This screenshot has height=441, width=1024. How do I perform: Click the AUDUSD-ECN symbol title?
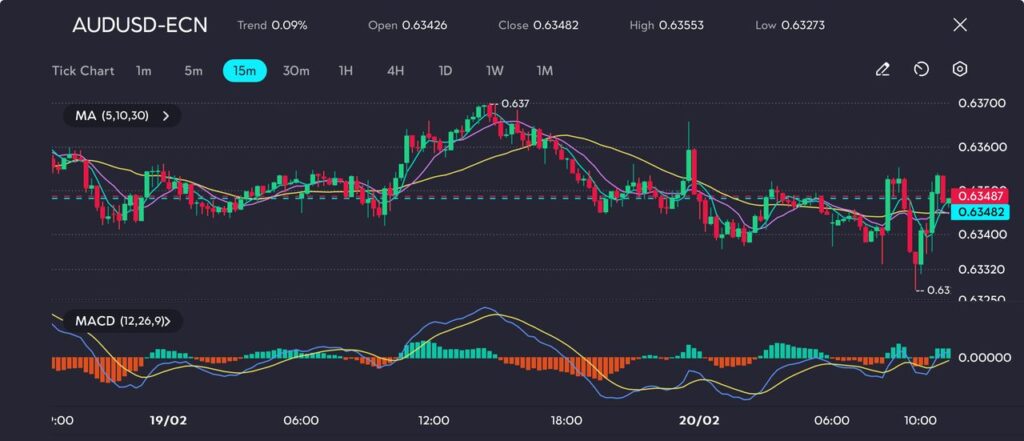pyautogui.click(x=140, y=25)
